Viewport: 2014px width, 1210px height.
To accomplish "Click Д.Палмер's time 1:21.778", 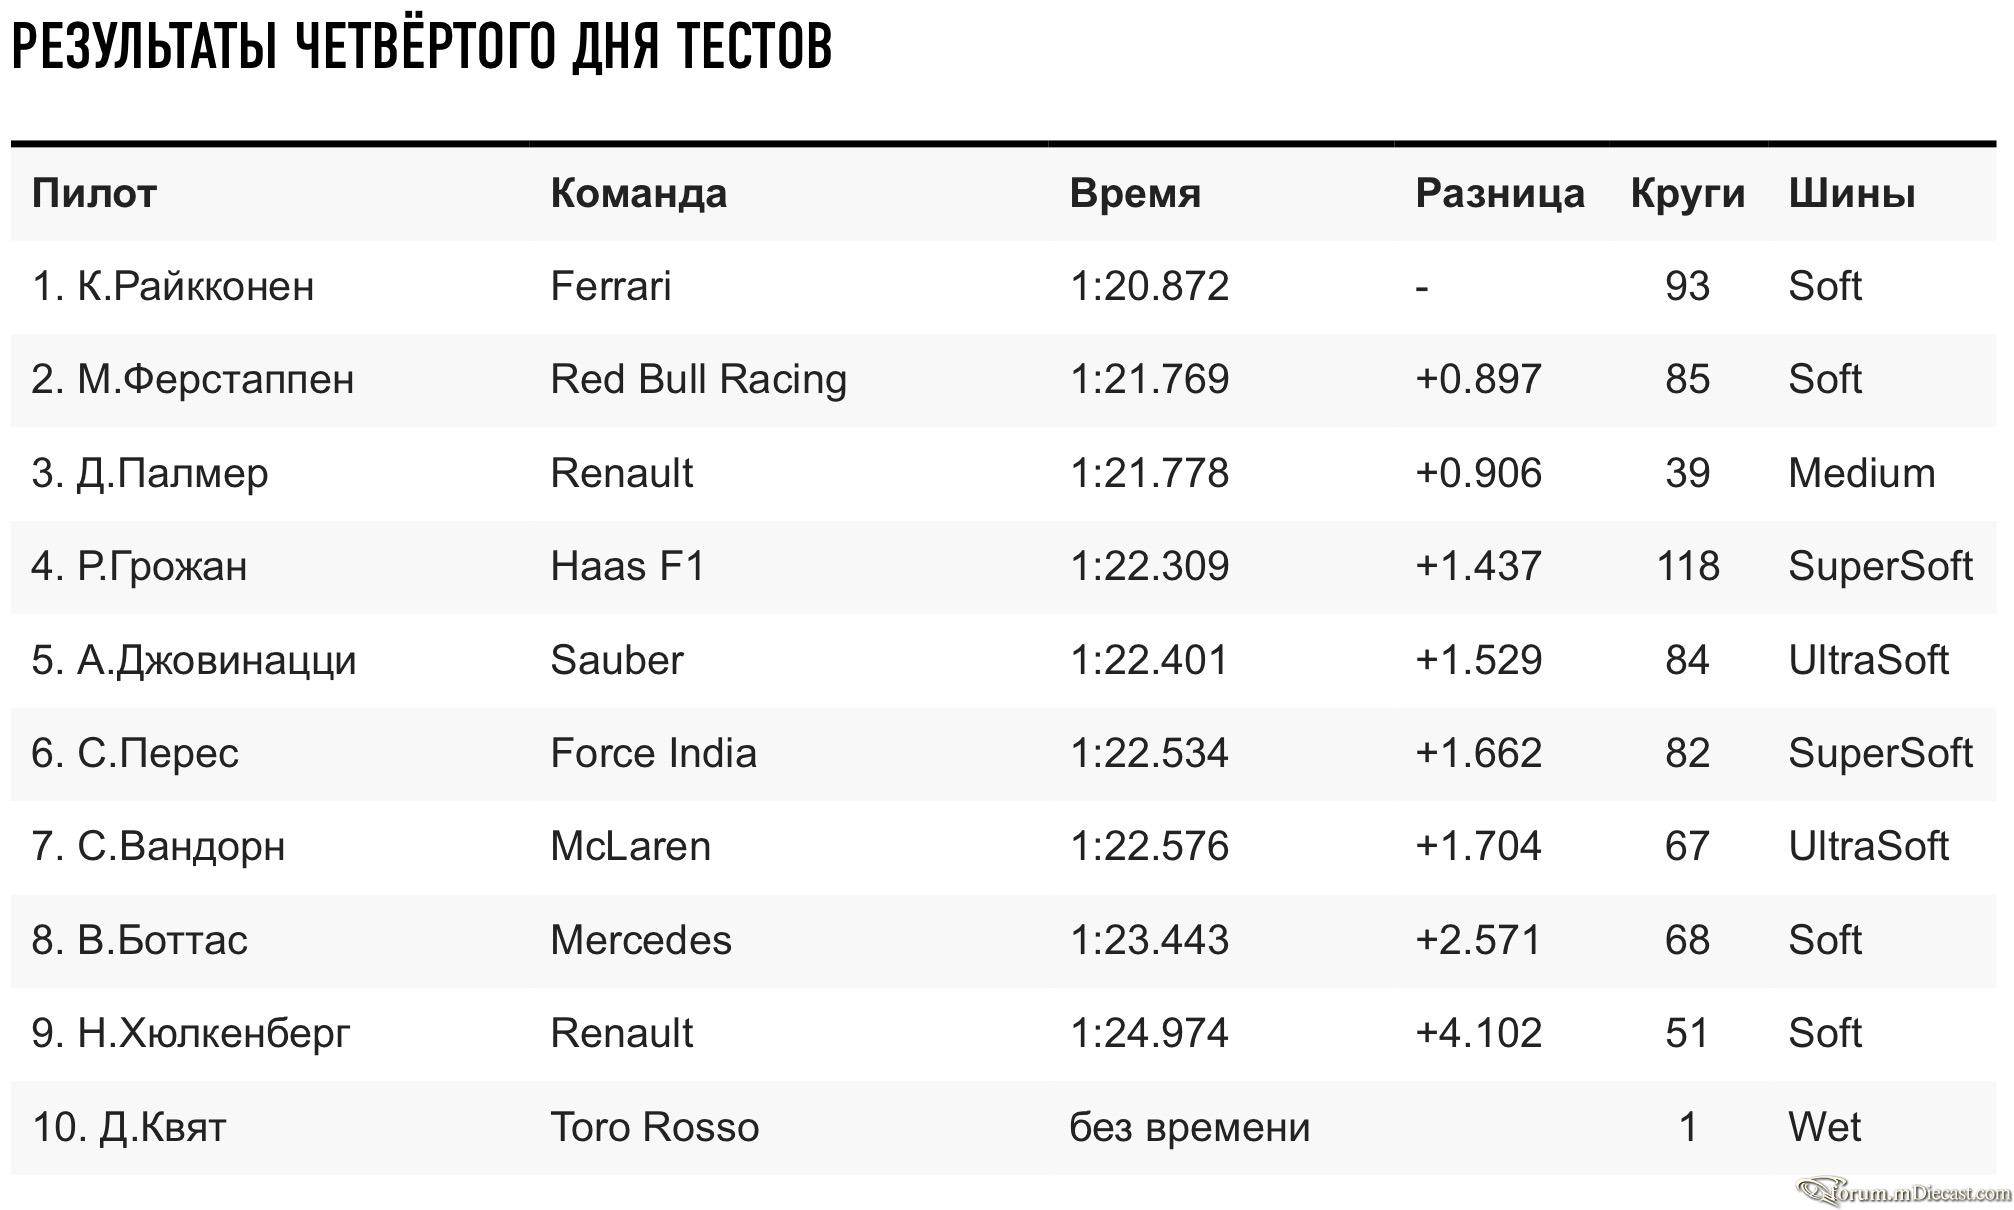I will 1149,473.
